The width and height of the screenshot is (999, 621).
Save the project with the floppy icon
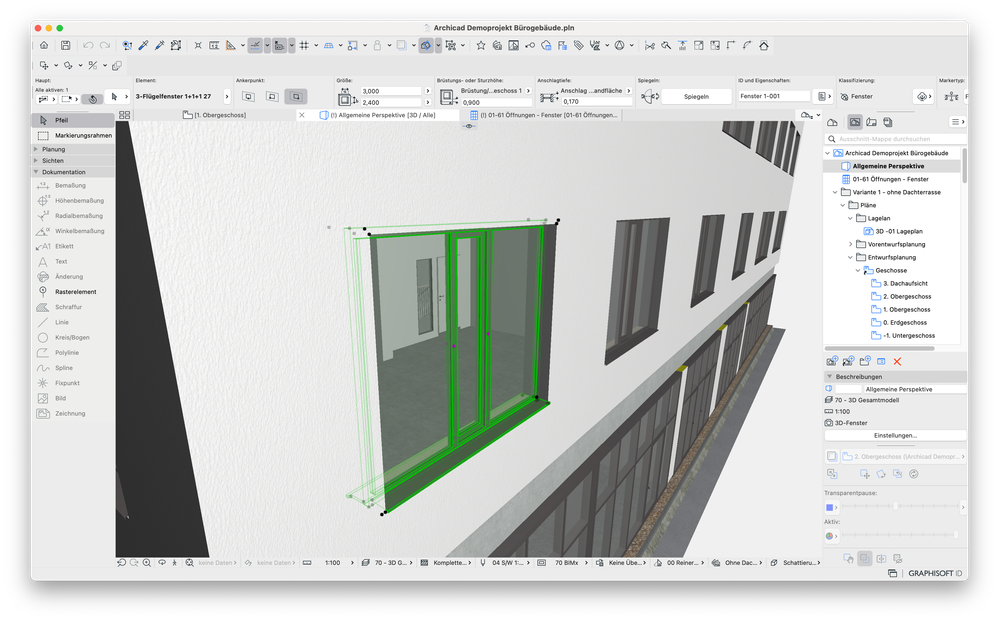click(66, 45)
